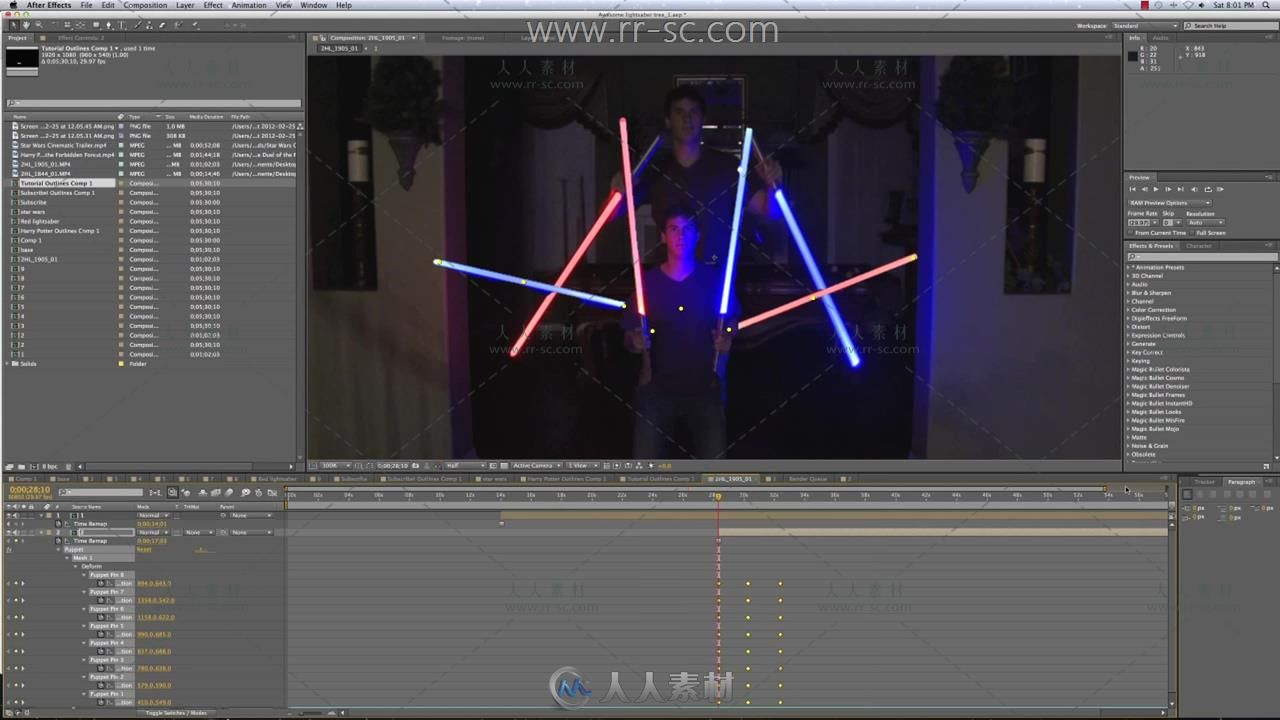The image size is (1280, 720).
Task: Toggle Live Update icon in timeline
Action: pyautogui.click(x=173, y=492)
